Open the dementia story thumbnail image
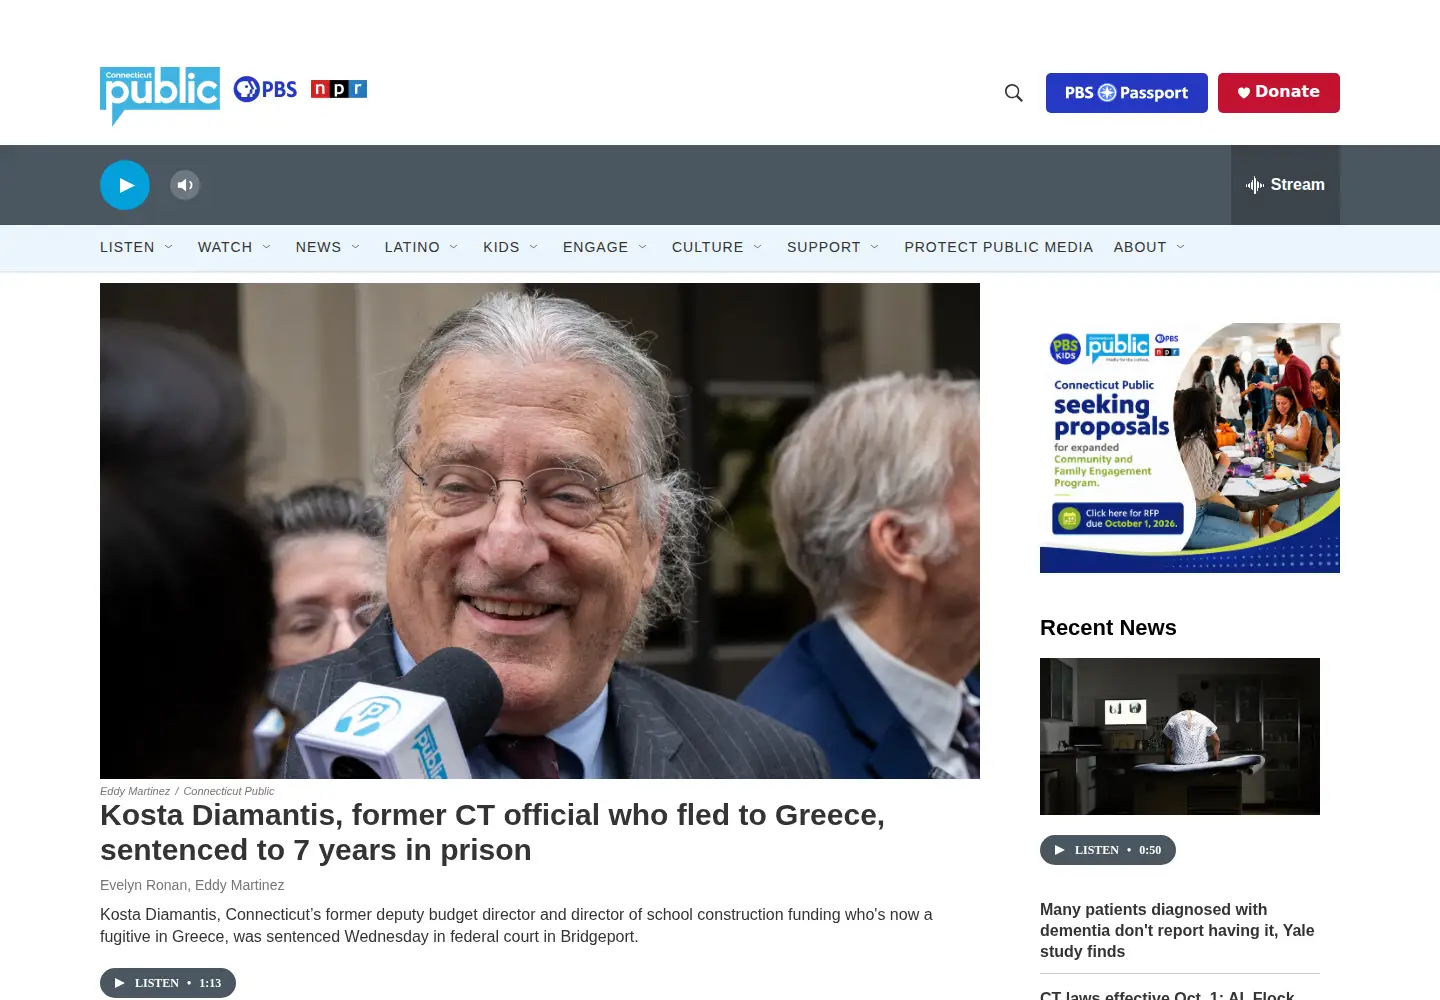Screen dimensions: 1440x1000 [1180, 736]
